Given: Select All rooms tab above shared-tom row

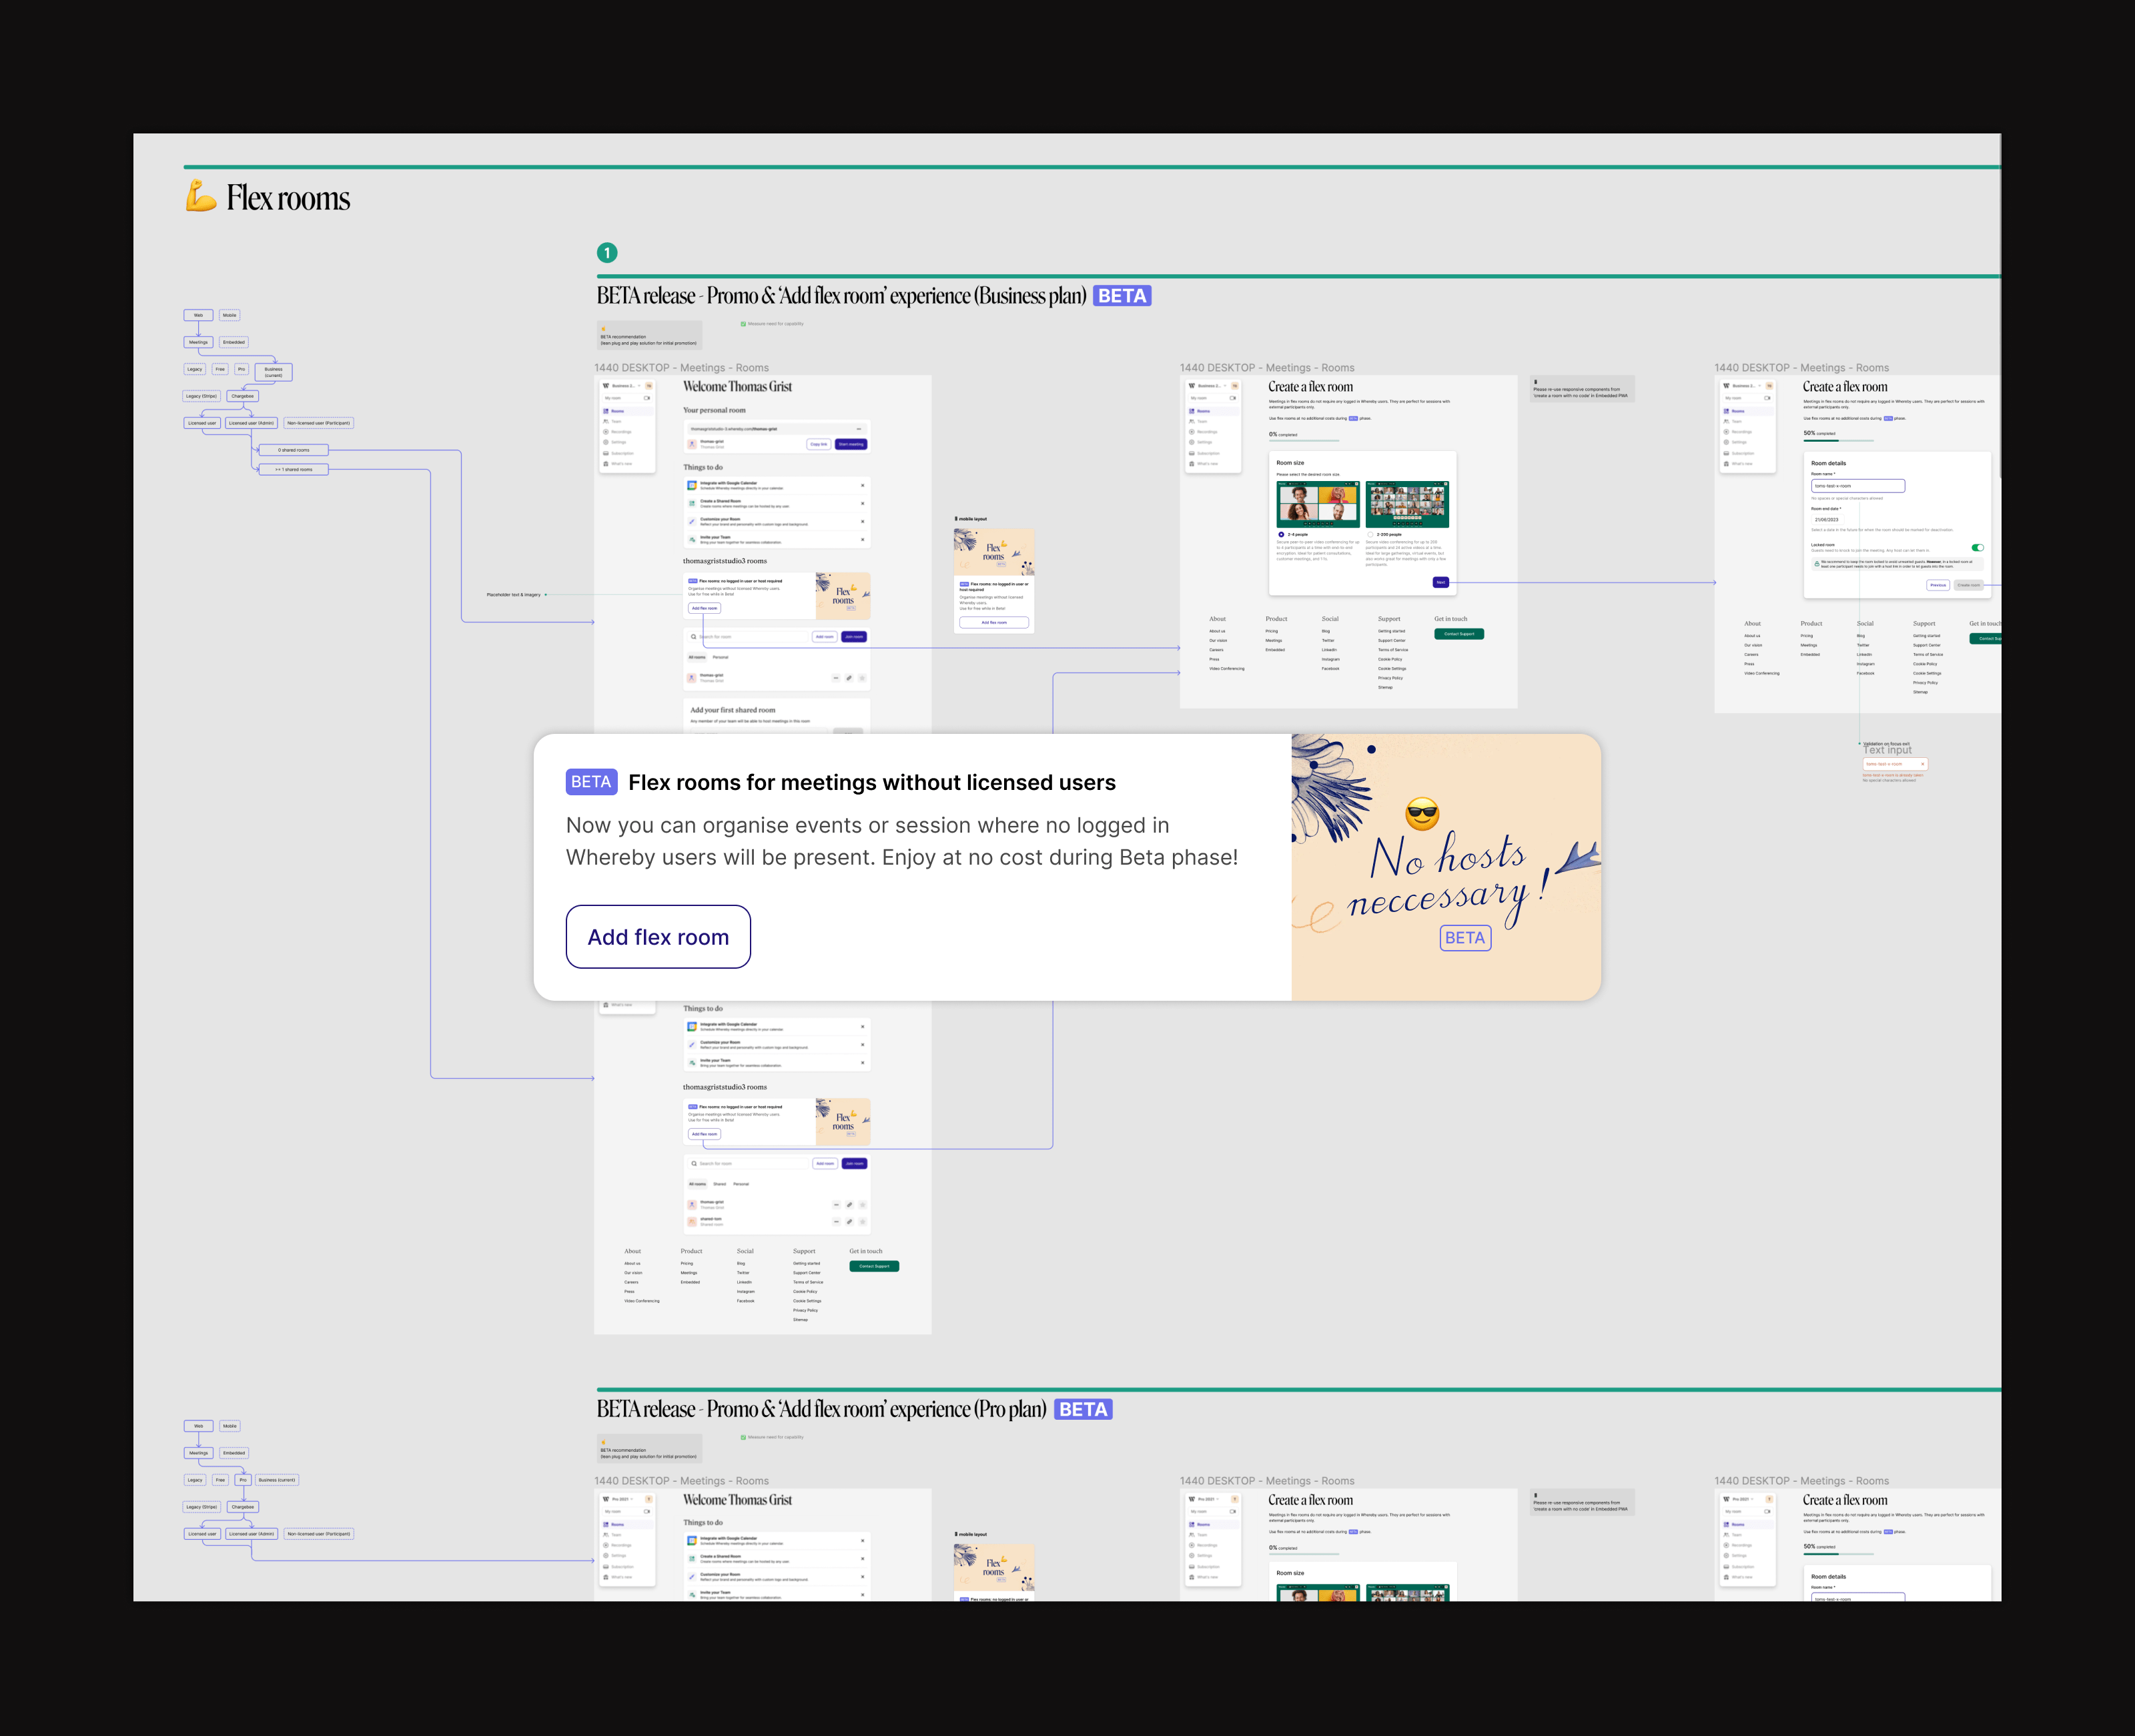Looking at the screenshot, I should [x=698, y=1184].
